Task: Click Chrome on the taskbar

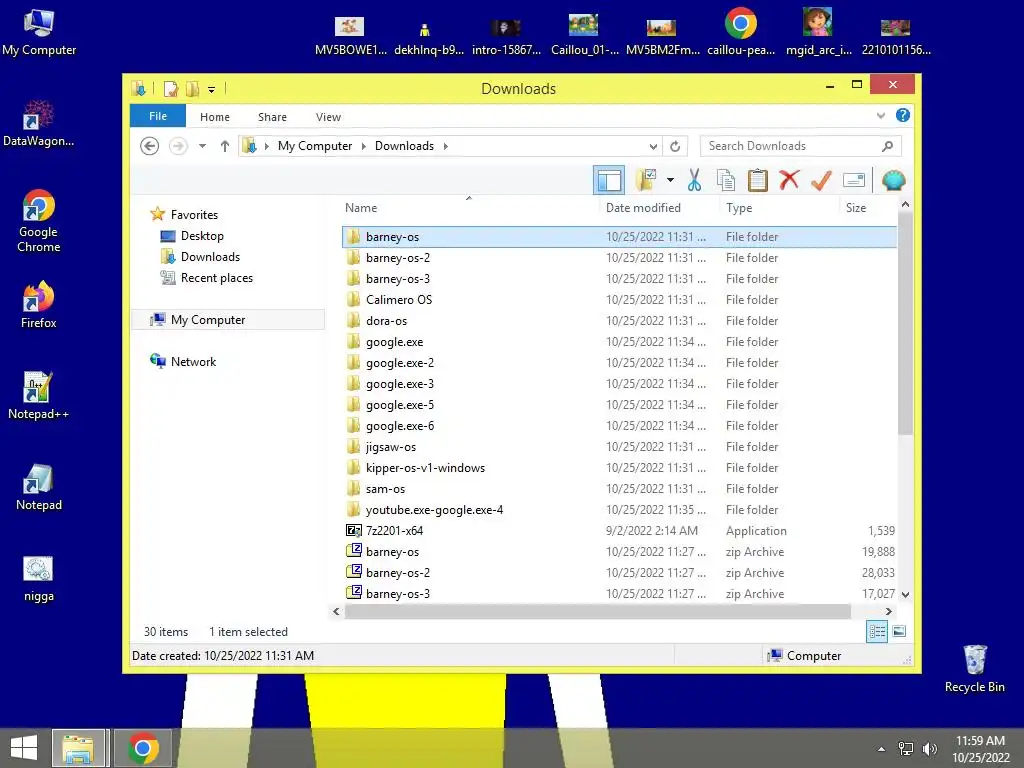Action: [143, 748]
